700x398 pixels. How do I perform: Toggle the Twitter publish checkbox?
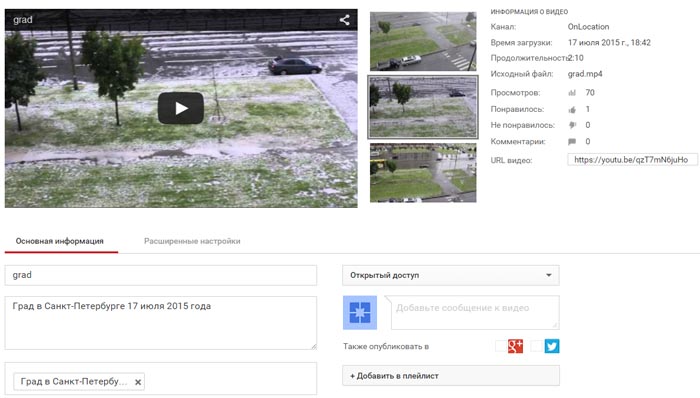pos(537,346)
